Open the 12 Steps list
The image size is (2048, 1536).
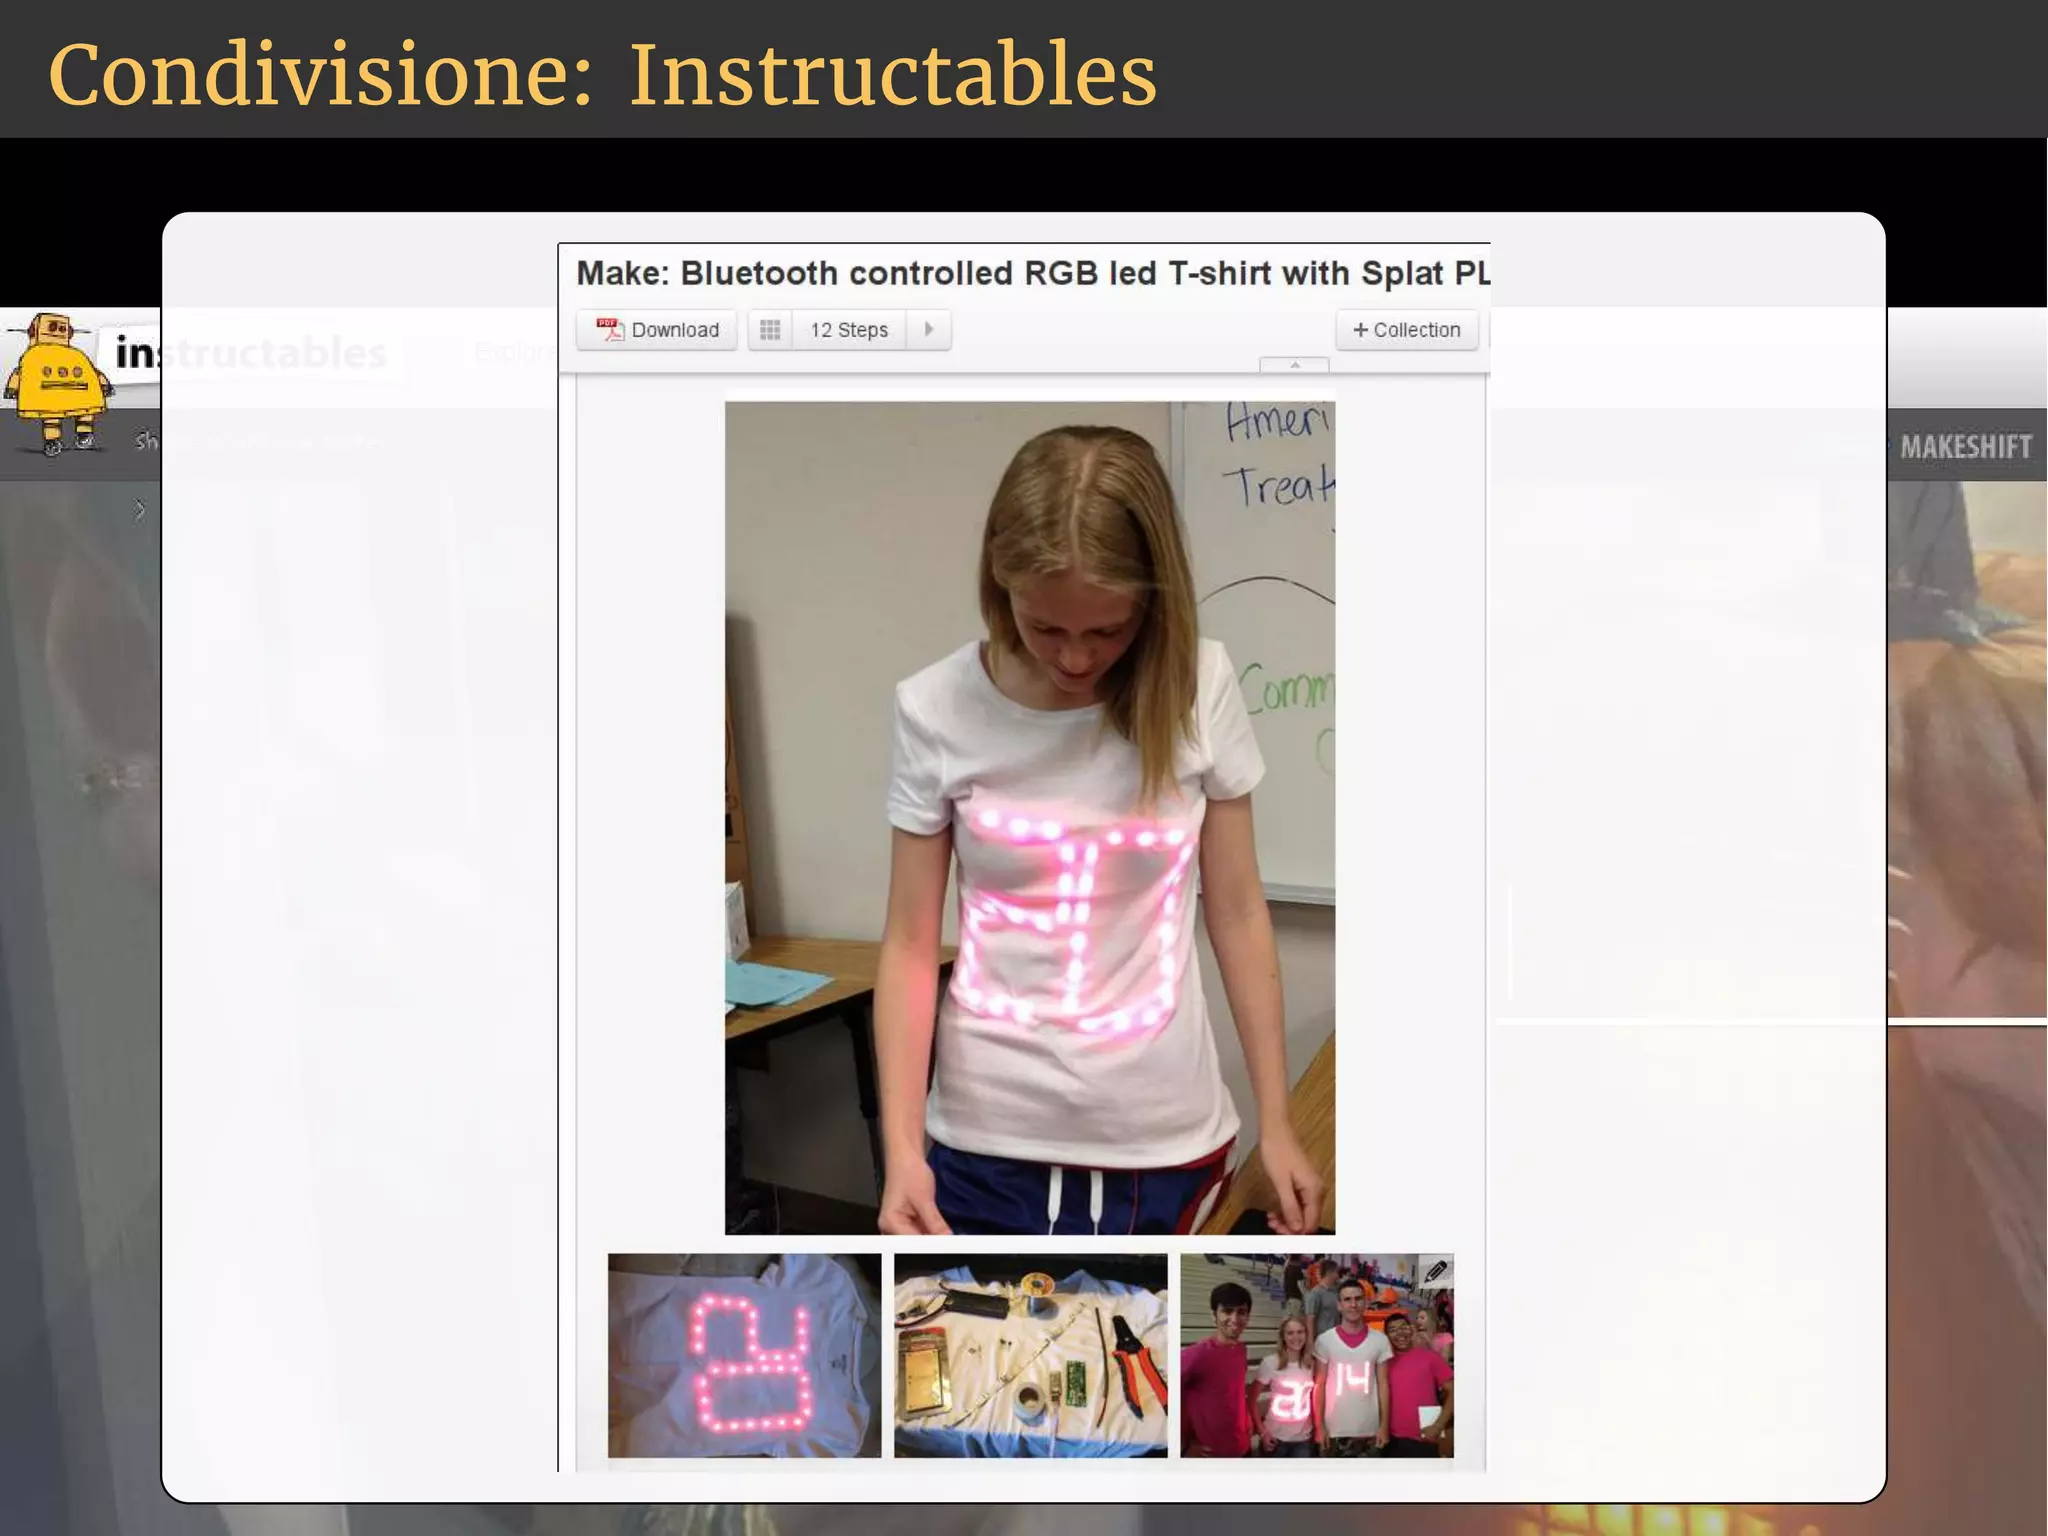(x=849, y=330)
